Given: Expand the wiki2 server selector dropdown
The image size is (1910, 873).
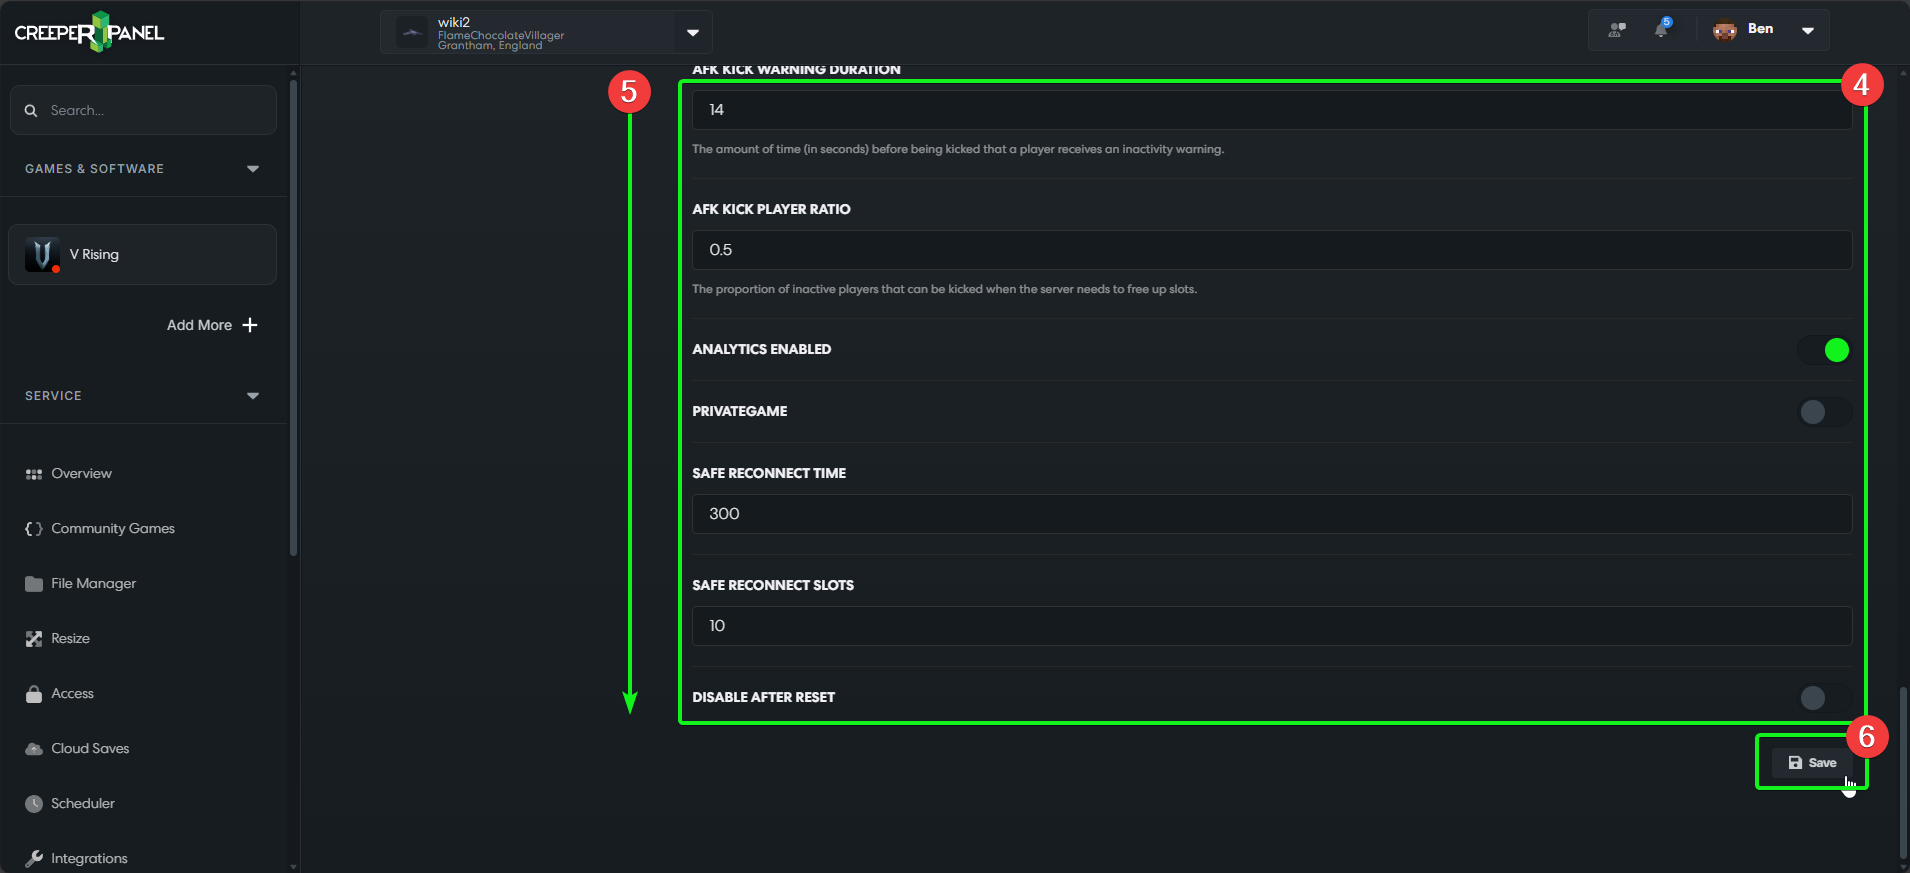Looking at the screenshot, I should pos(692,32).
